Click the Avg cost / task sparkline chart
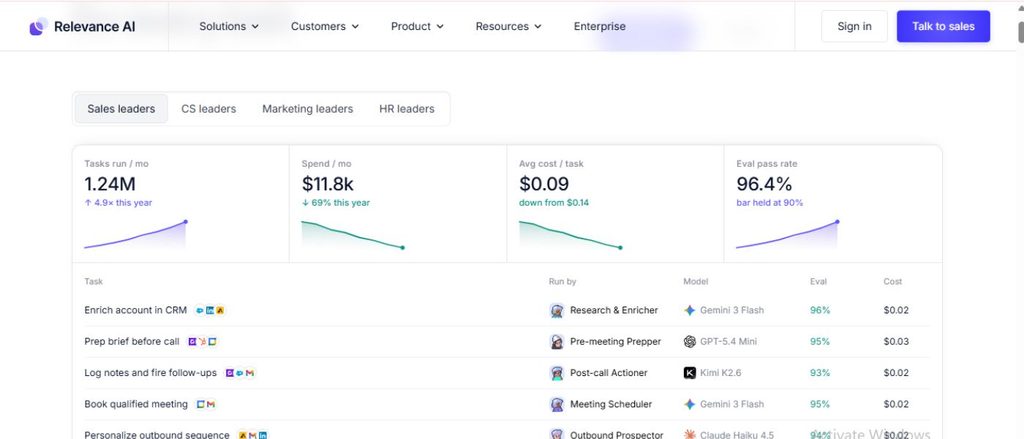The height and width of the screenshot is (439, 1024). pyautogui.click(x=571, y=235)
